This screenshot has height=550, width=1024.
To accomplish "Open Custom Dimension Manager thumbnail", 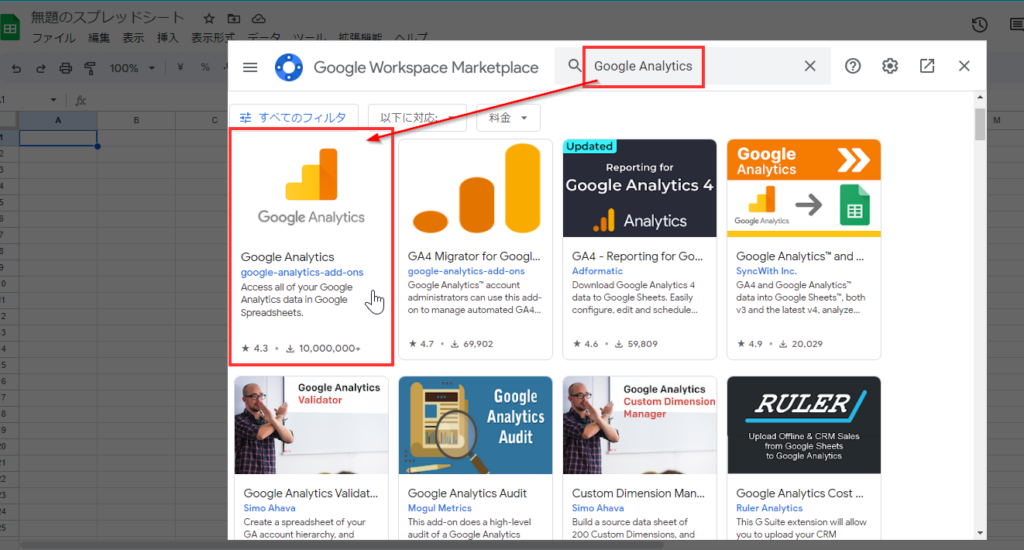I will (x=639, y=425).
